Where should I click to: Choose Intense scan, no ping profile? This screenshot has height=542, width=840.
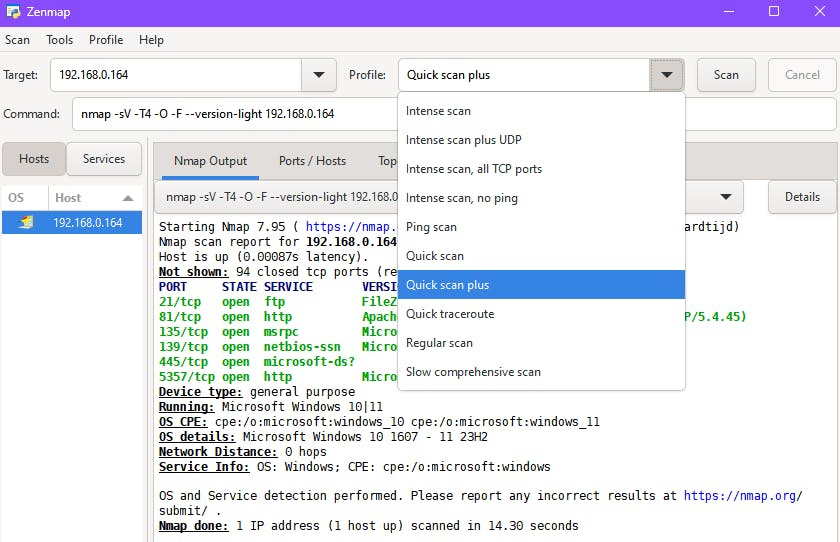[x=542, y=198]
